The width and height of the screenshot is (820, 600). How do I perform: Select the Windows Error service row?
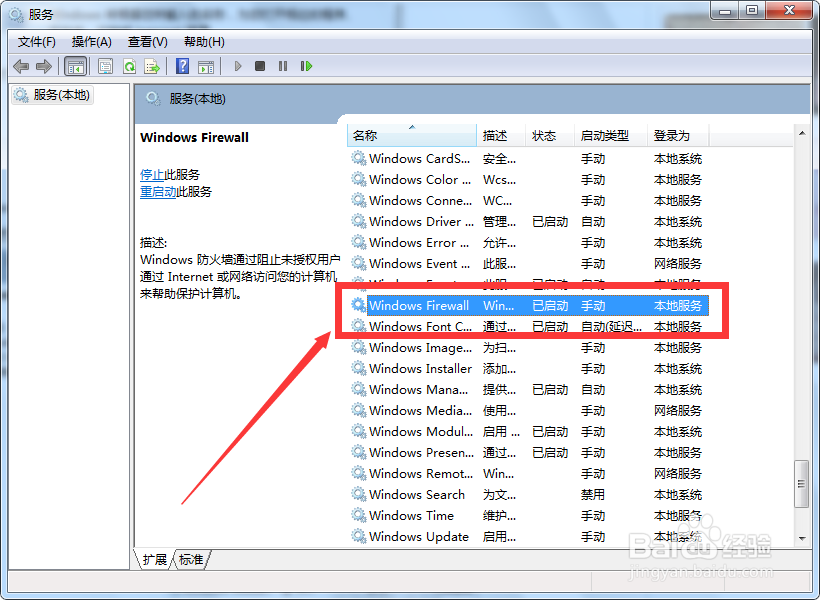[x=528, y=243]
